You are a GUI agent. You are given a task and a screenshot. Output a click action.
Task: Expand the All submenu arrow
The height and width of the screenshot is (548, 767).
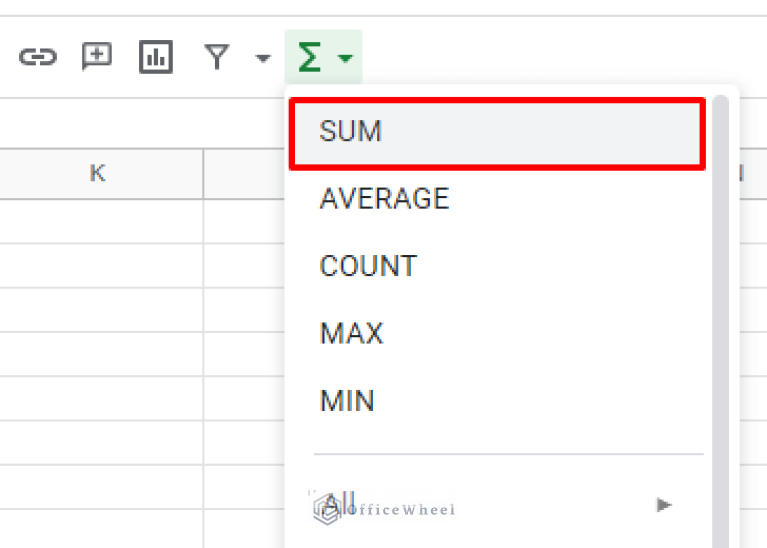664,505
